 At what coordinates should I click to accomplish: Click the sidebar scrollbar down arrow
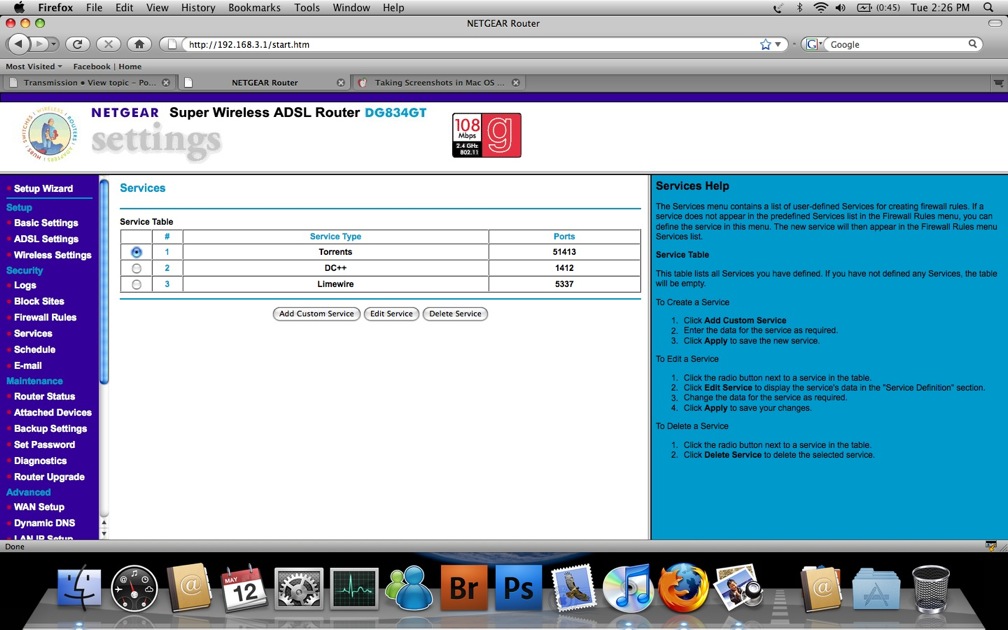pos(104,534)
